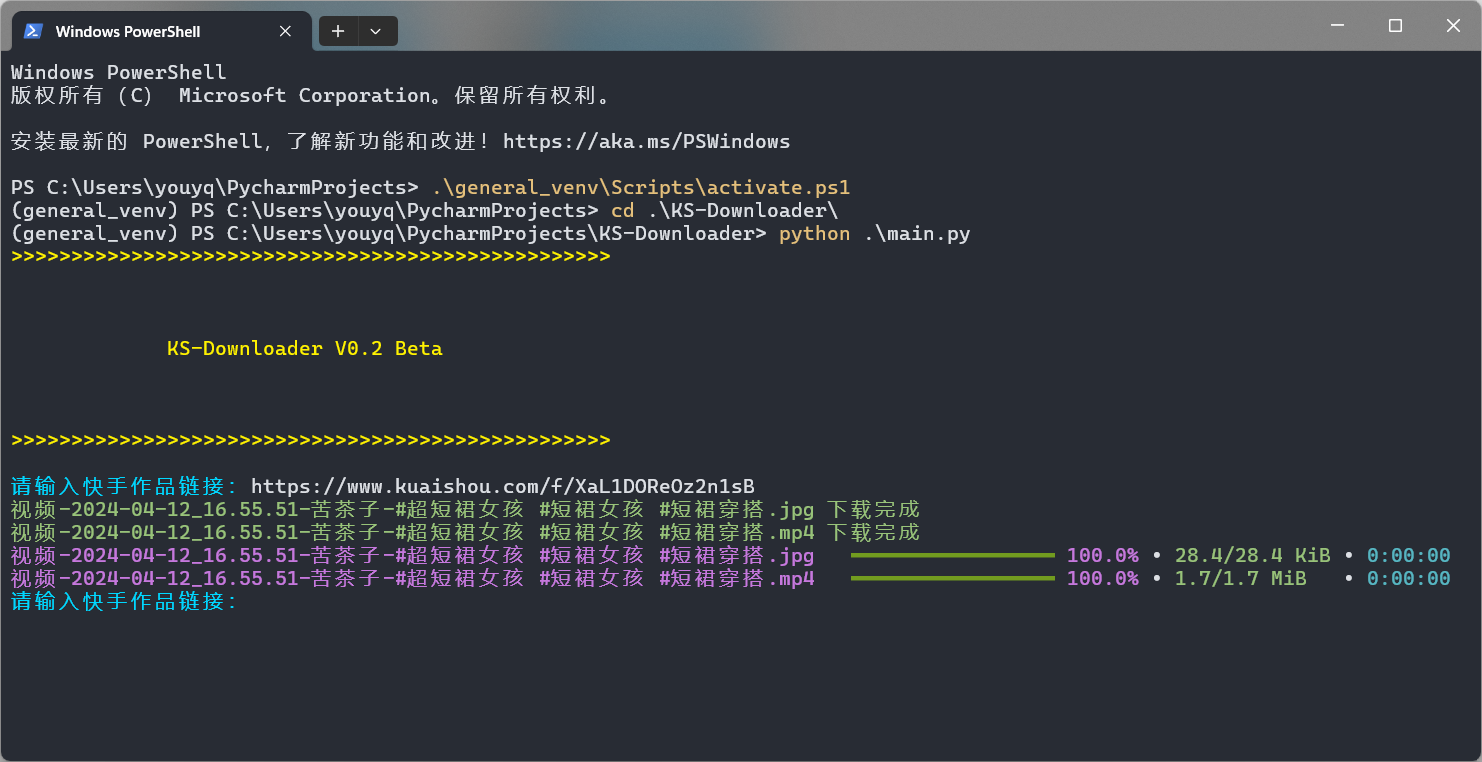Click the kuaishou.com URL in the terminal
The width and height of the screenshot is (1482, 762).
click(502, 487)
